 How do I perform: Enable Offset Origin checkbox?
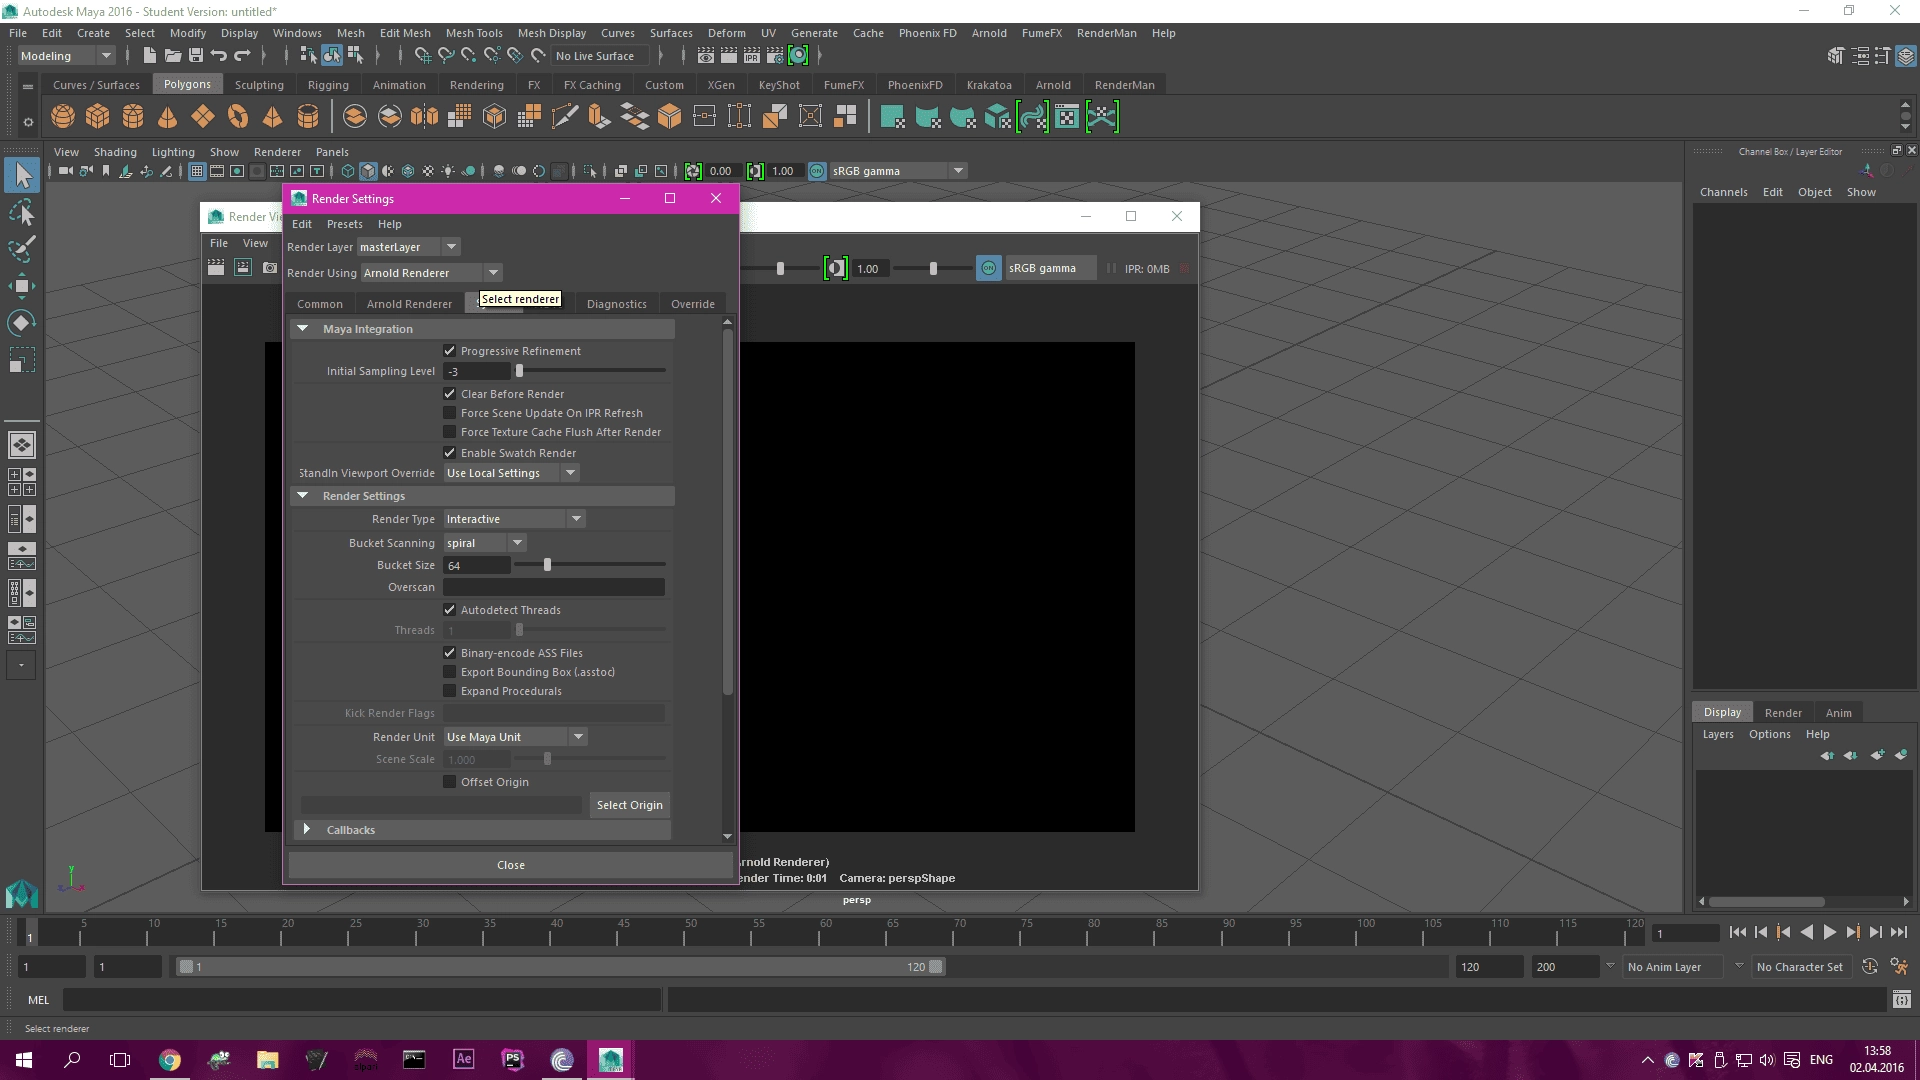point(450,782)
